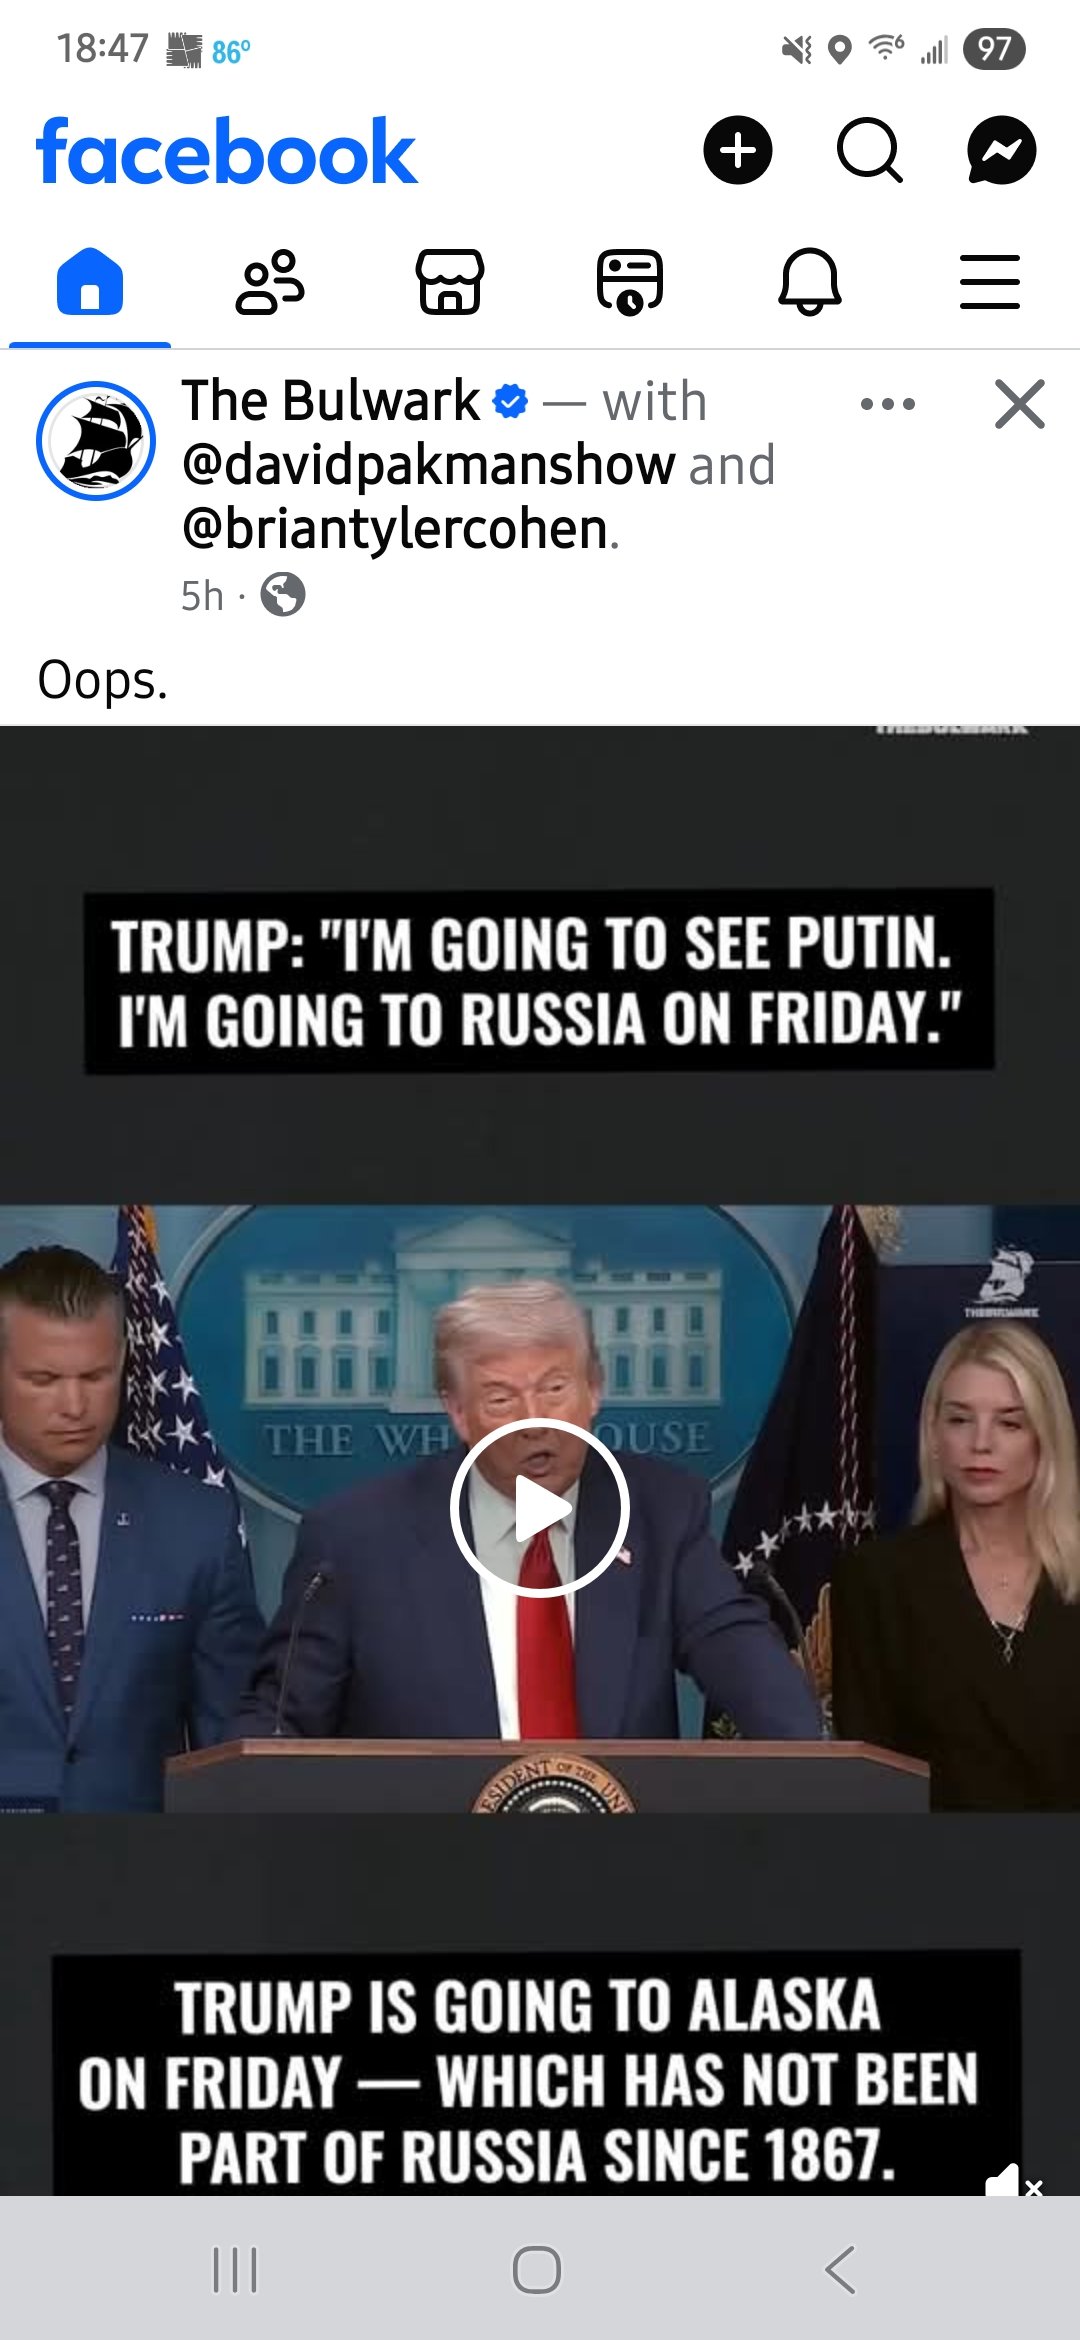Visit @davidpakmanshow tagged profile
Image resolution: width=1080 pixels, height=2340 pixels.
[428, 465]
